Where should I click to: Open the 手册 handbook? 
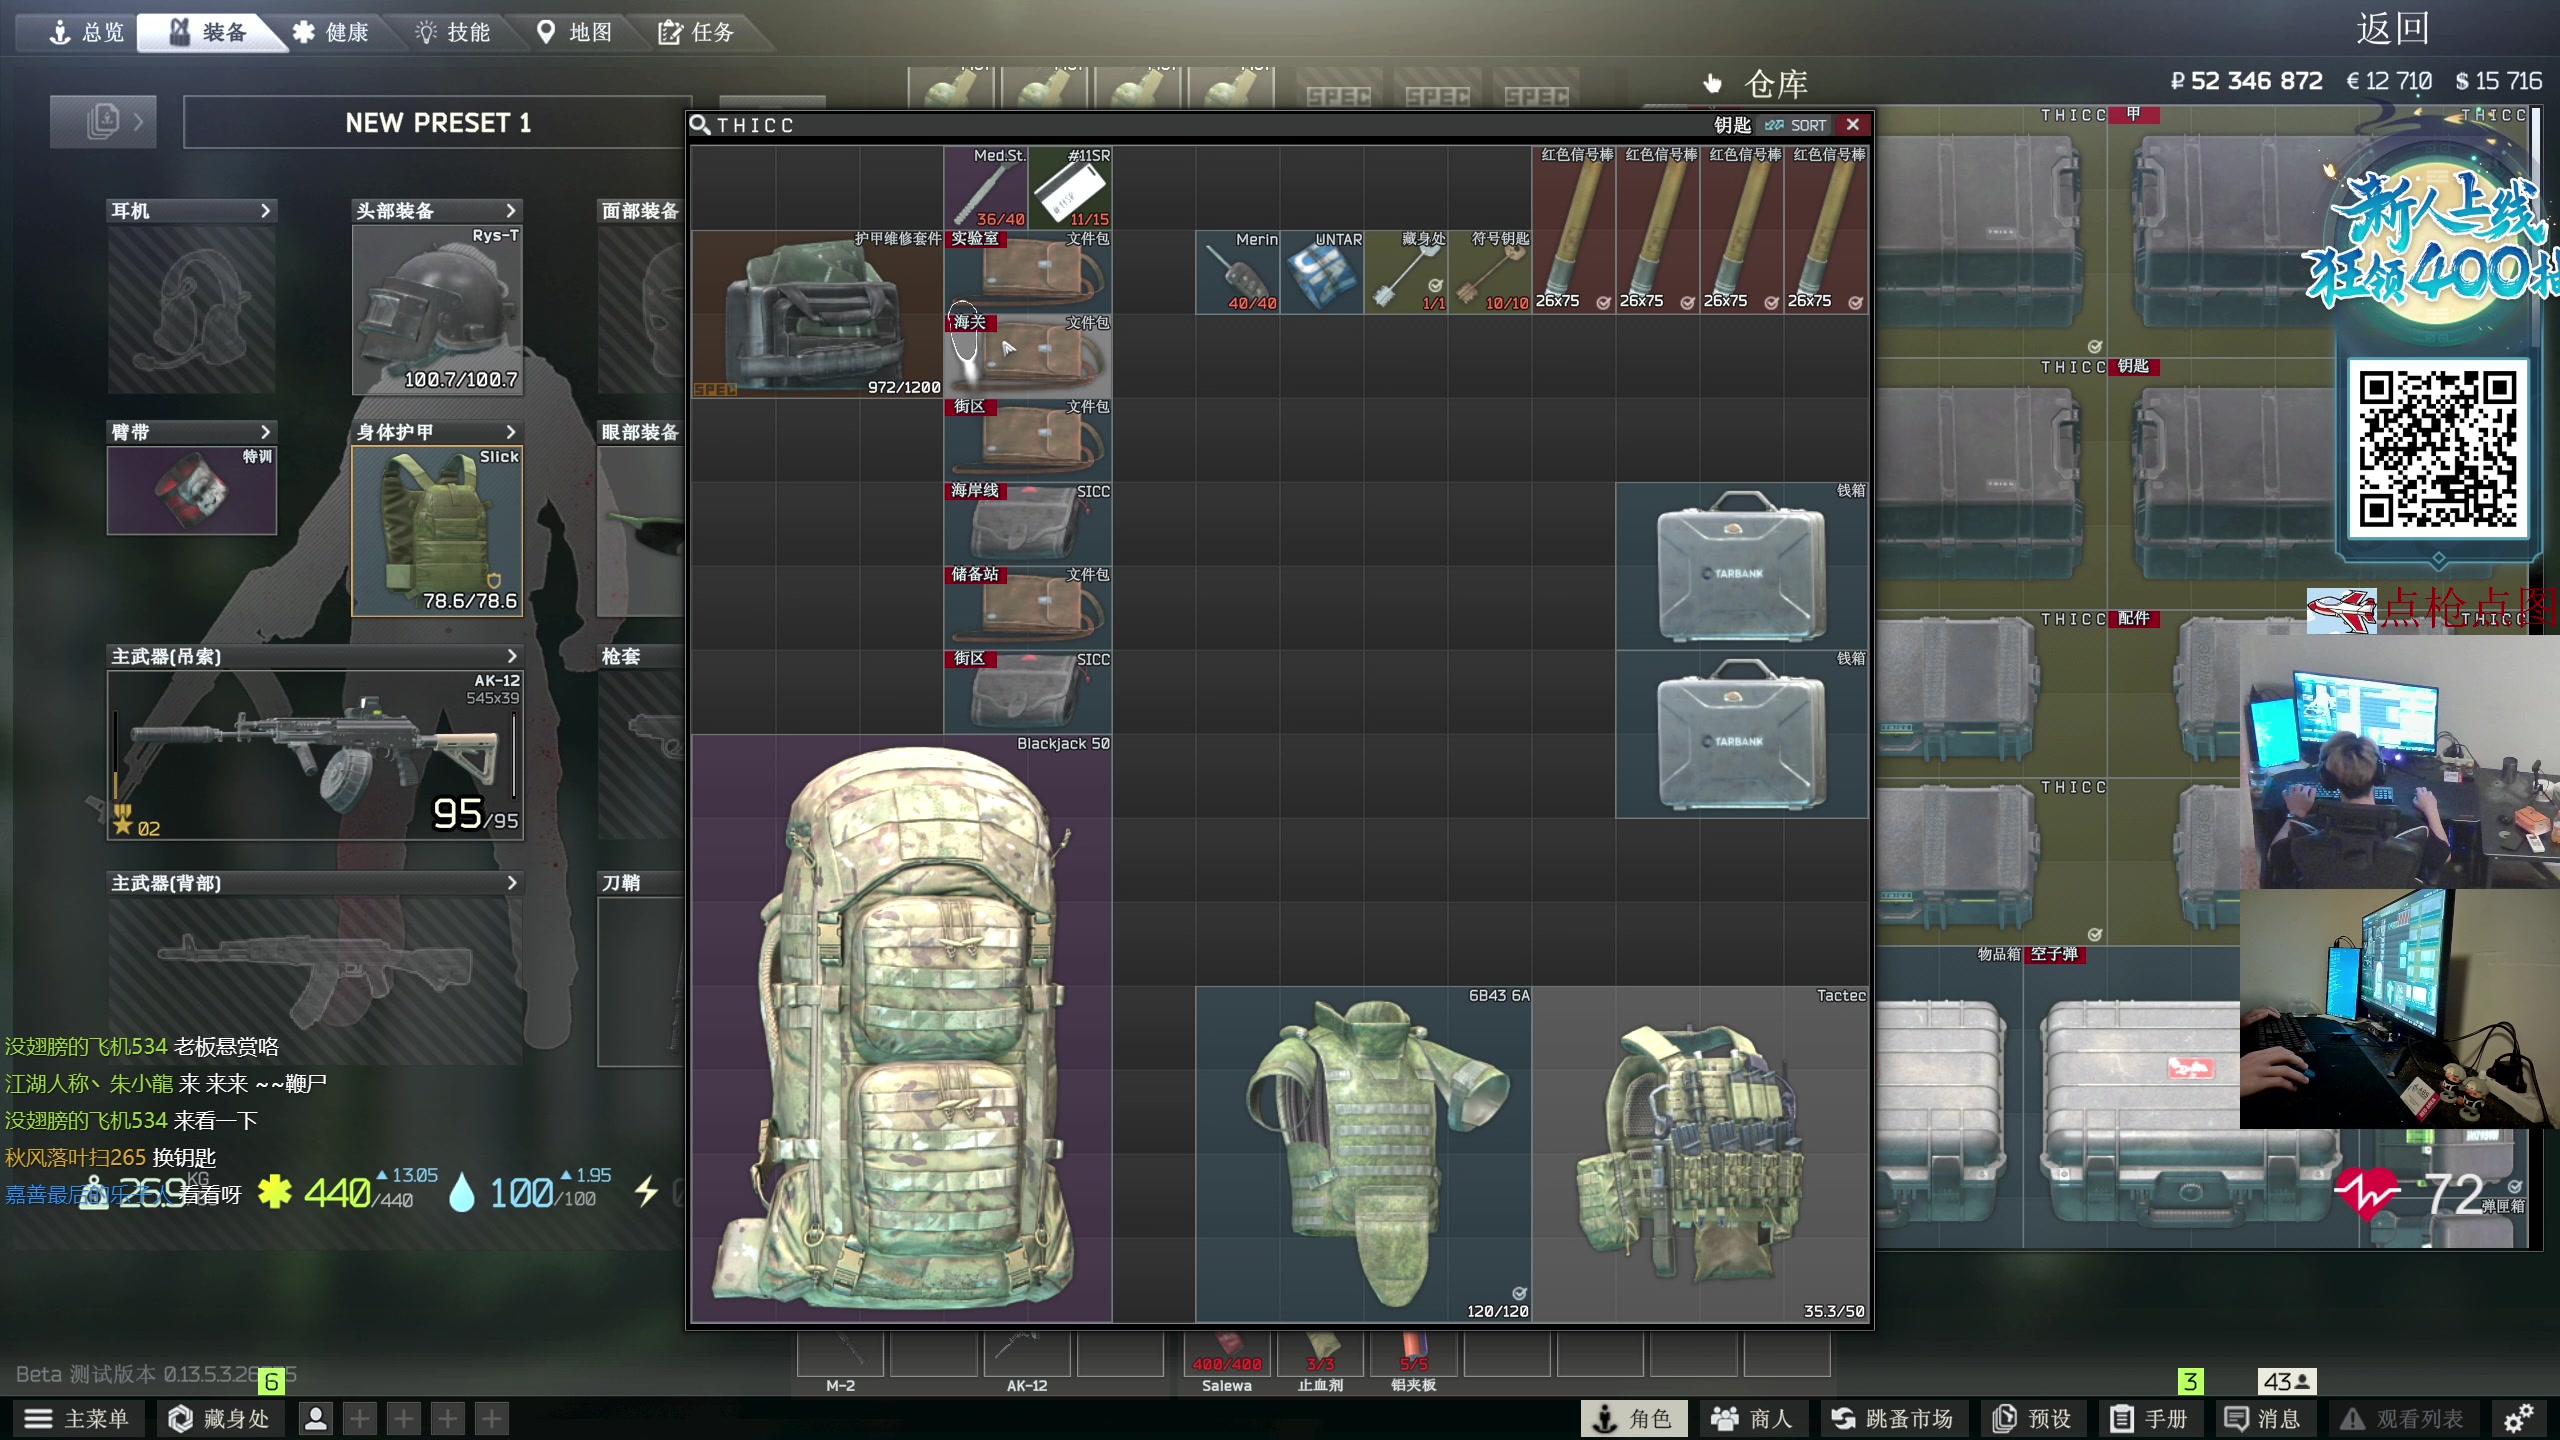point(2149,1418)
